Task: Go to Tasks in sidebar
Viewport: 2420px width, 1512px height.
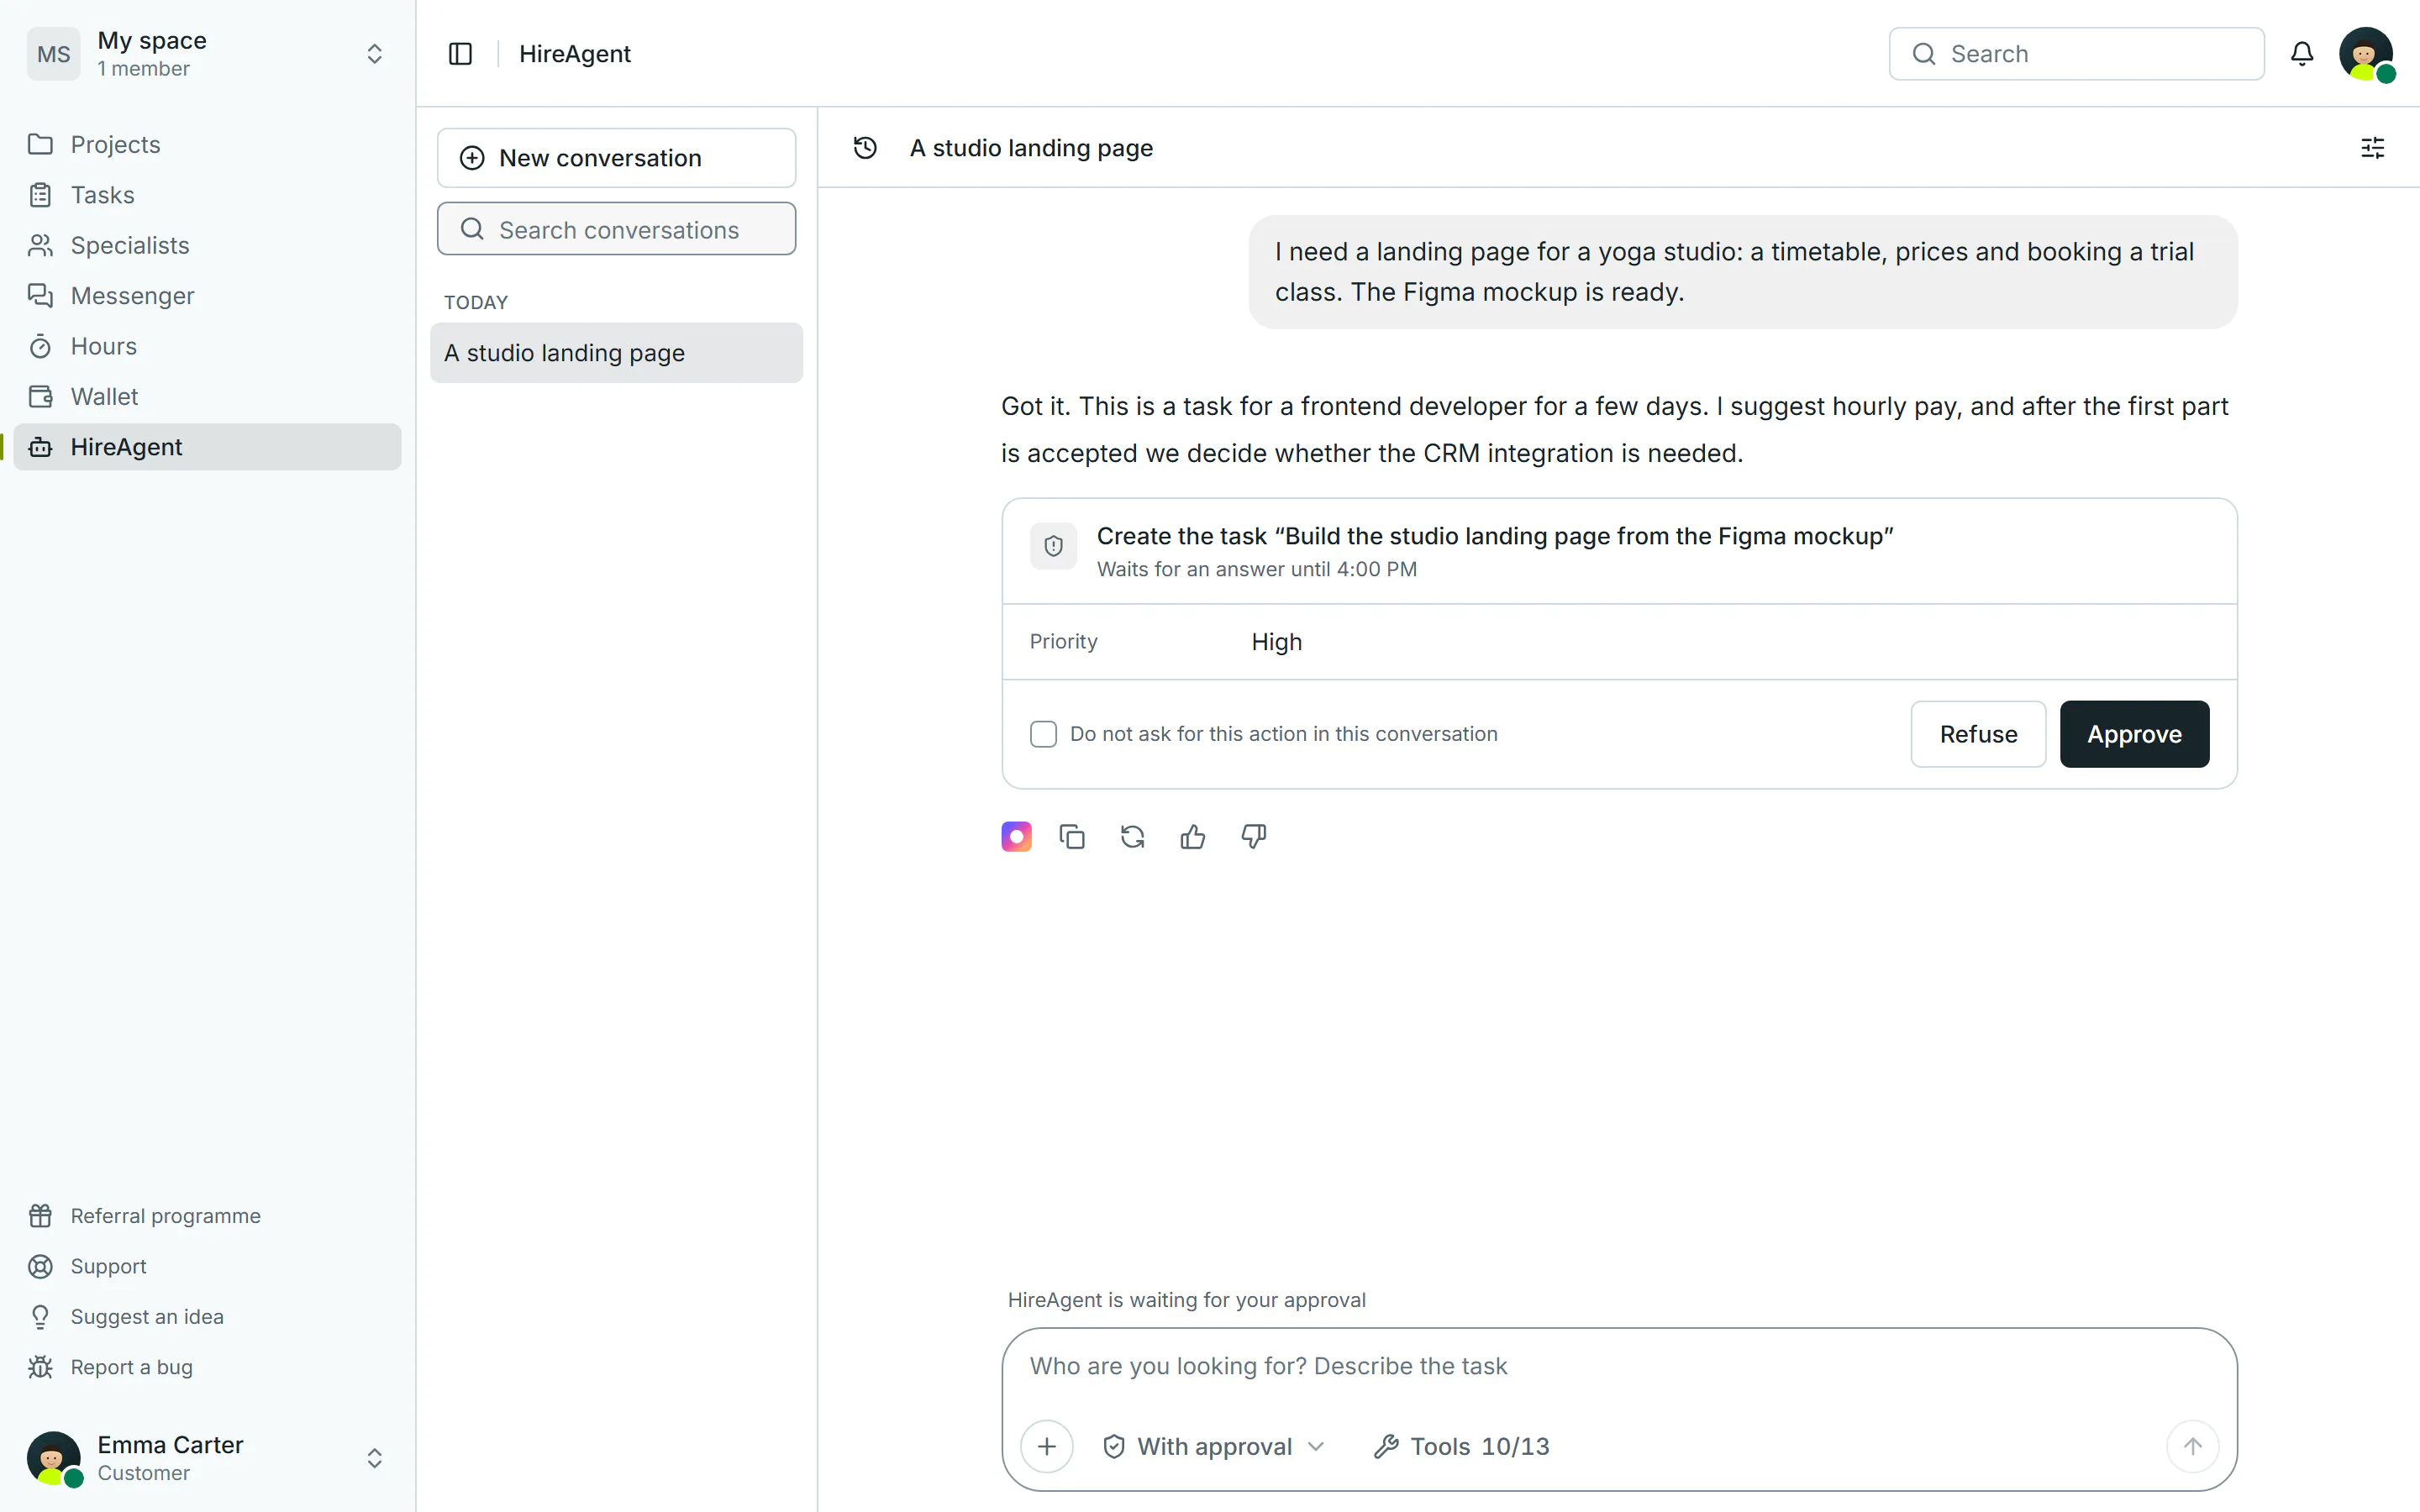Action: pos(207,195)
